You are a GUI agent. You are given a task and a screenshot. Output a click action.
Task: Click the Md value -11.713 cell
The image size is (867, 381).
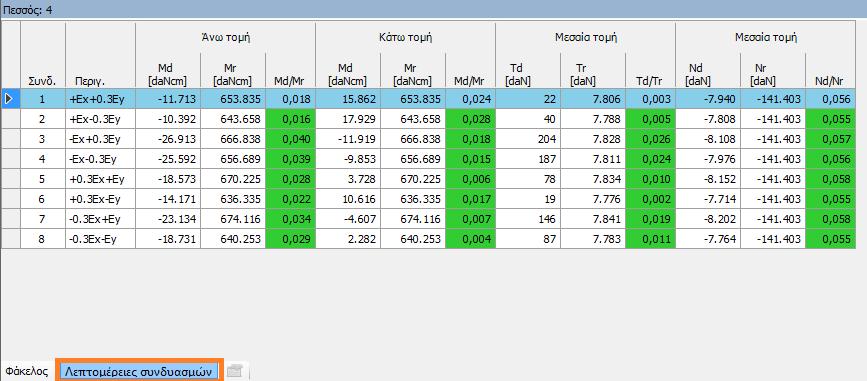coord(168,100)
